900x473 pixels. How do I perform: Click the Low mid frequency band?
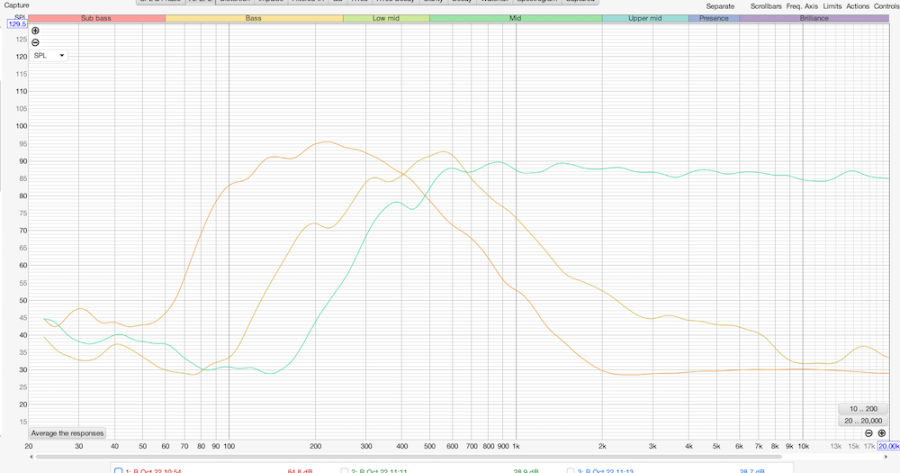tap(386, 18)
